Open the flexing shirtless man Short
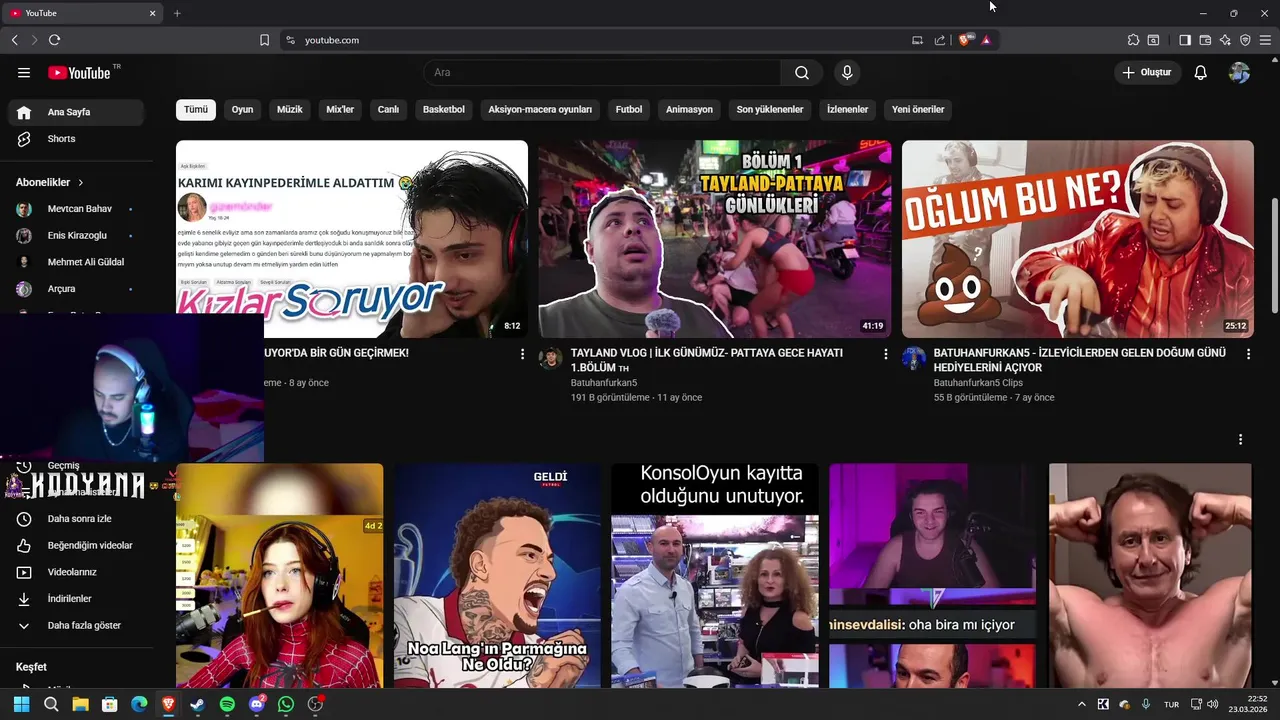This screenshot has height=720, width=1280. tap(1150, 575)
